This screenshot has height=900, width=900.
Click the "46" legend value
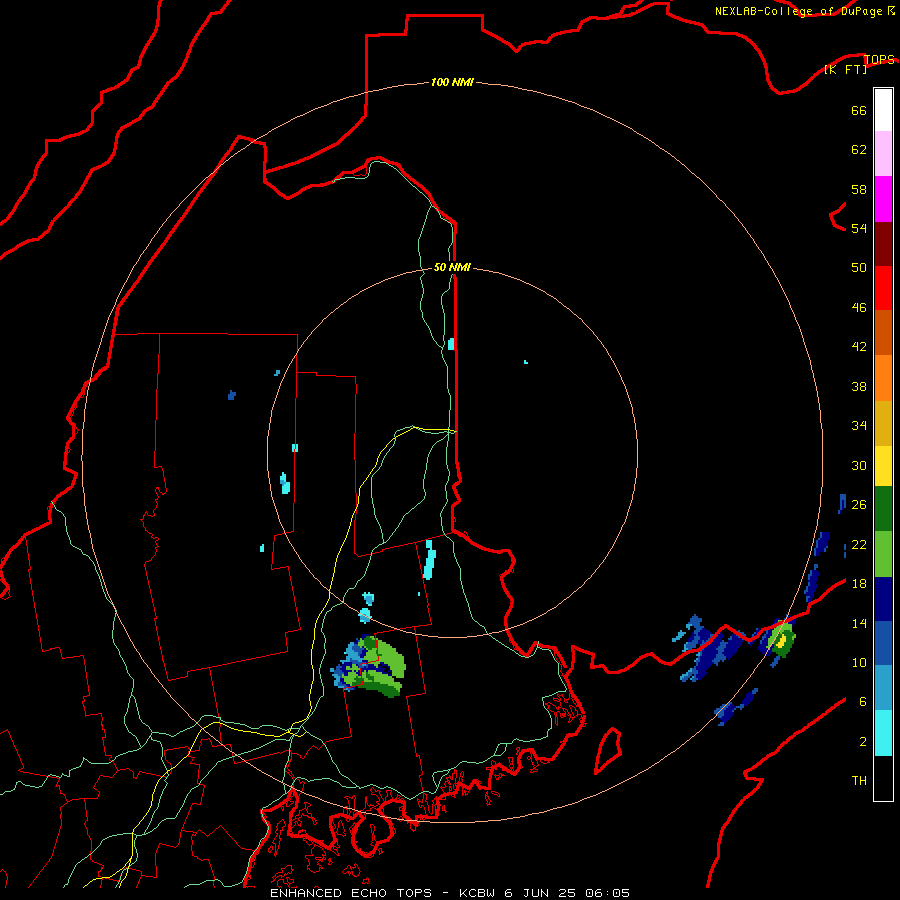[x=859, y=308]
